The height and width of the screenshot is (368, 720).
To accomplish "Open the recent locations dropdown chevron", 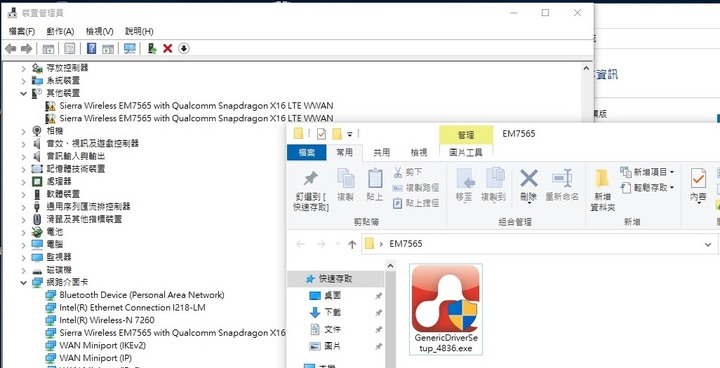I will tap(338, 244).
